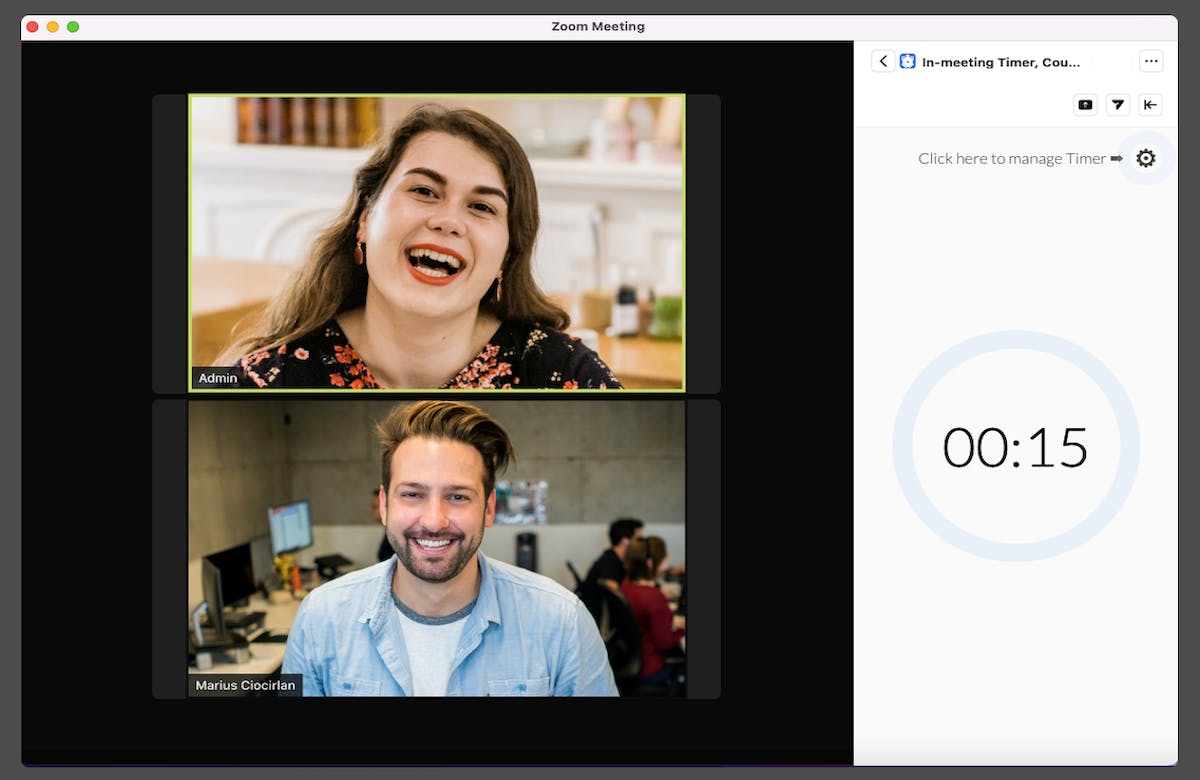Click the share screen icon in app panel
This screenshot has width=1200, height=780.
(1085, 105)
